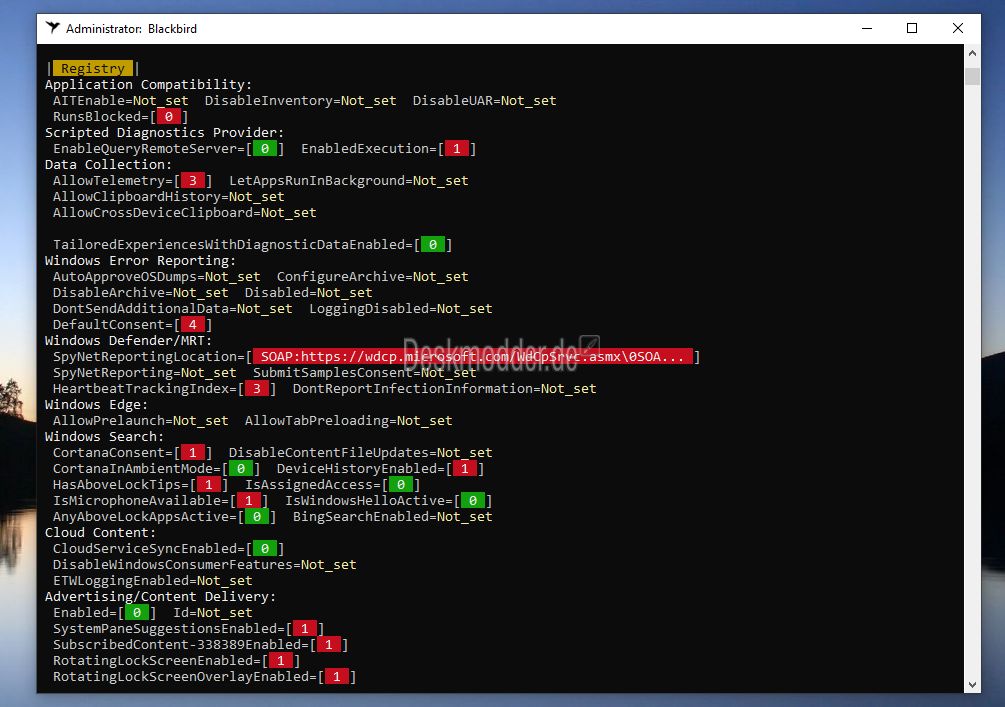Click AutoApproveOSDumps=Not_set entry
This screenshot has width=1005, height=707.
click(x=156, y=277)
